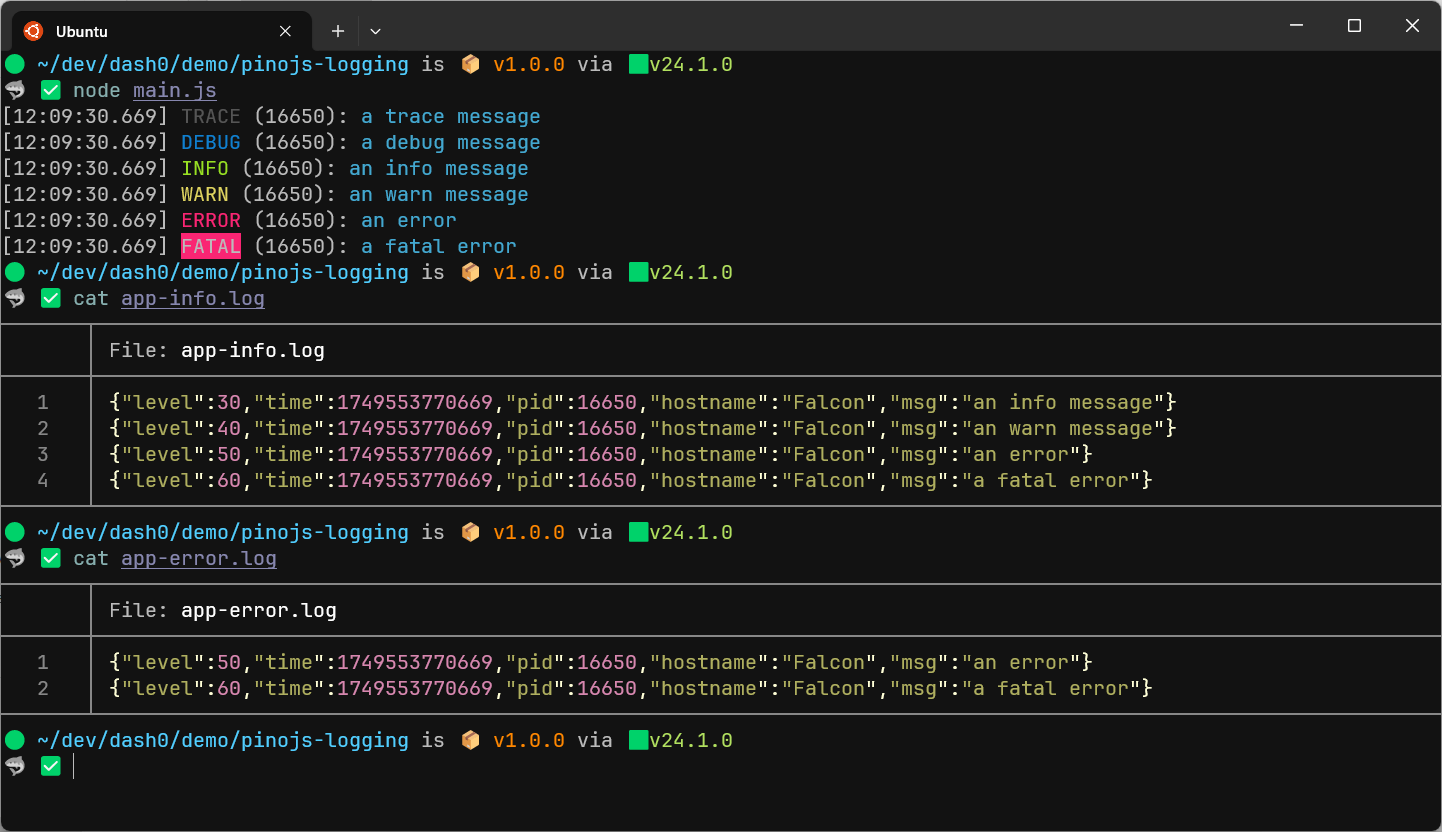Open the new tab profile dropdown

coord(376,31)
